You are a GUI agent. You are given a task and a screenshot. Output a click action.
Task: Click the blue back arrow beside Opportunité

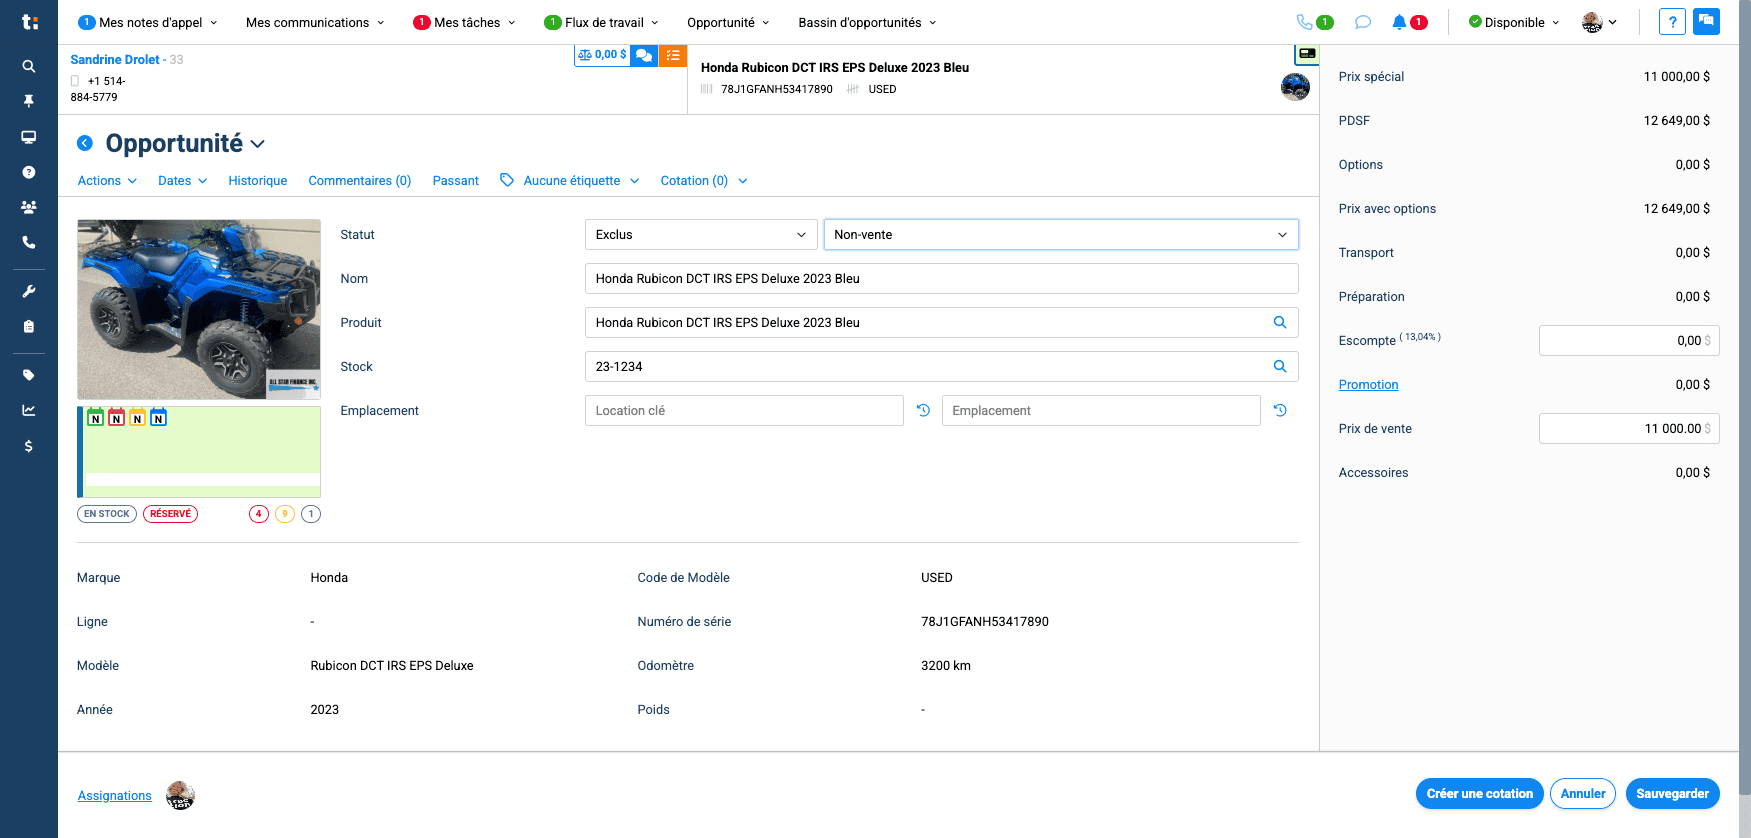[85, 143]
